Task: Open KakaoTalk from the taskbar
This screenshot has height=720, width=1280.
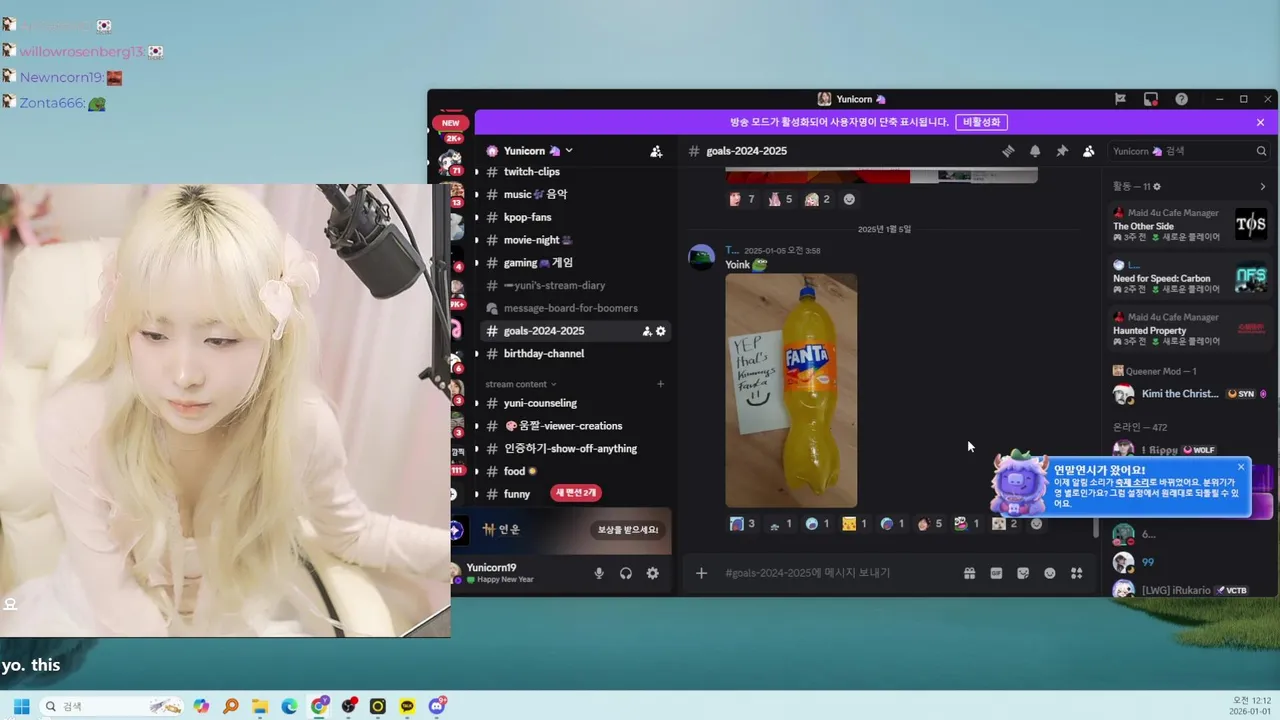Action: coord(407,706)
